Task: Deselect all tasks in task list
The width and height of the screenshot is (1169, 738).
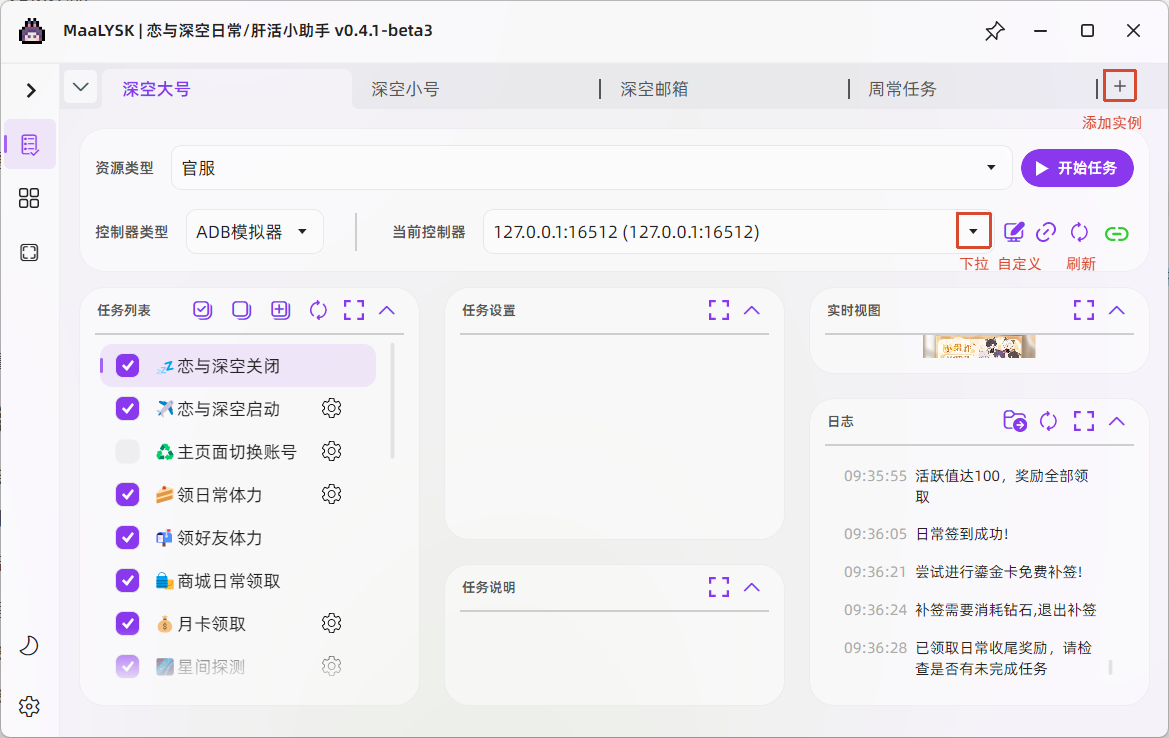Action: [x=241, y=310]
